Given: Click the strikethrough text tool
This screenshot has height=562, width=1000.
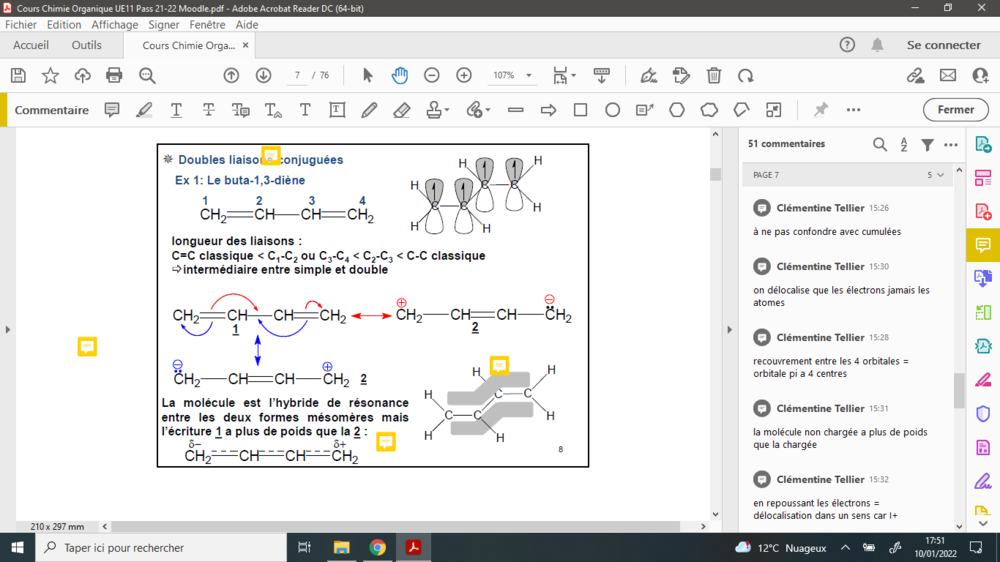Looking at the screenshot, I should (208, 110).
